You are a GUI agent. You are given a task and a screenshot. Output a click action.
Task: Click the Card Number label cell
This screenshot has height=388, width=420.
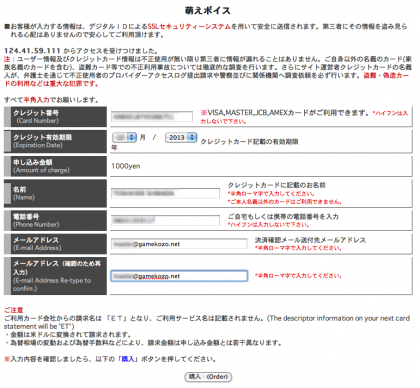(x=55, y=117)
